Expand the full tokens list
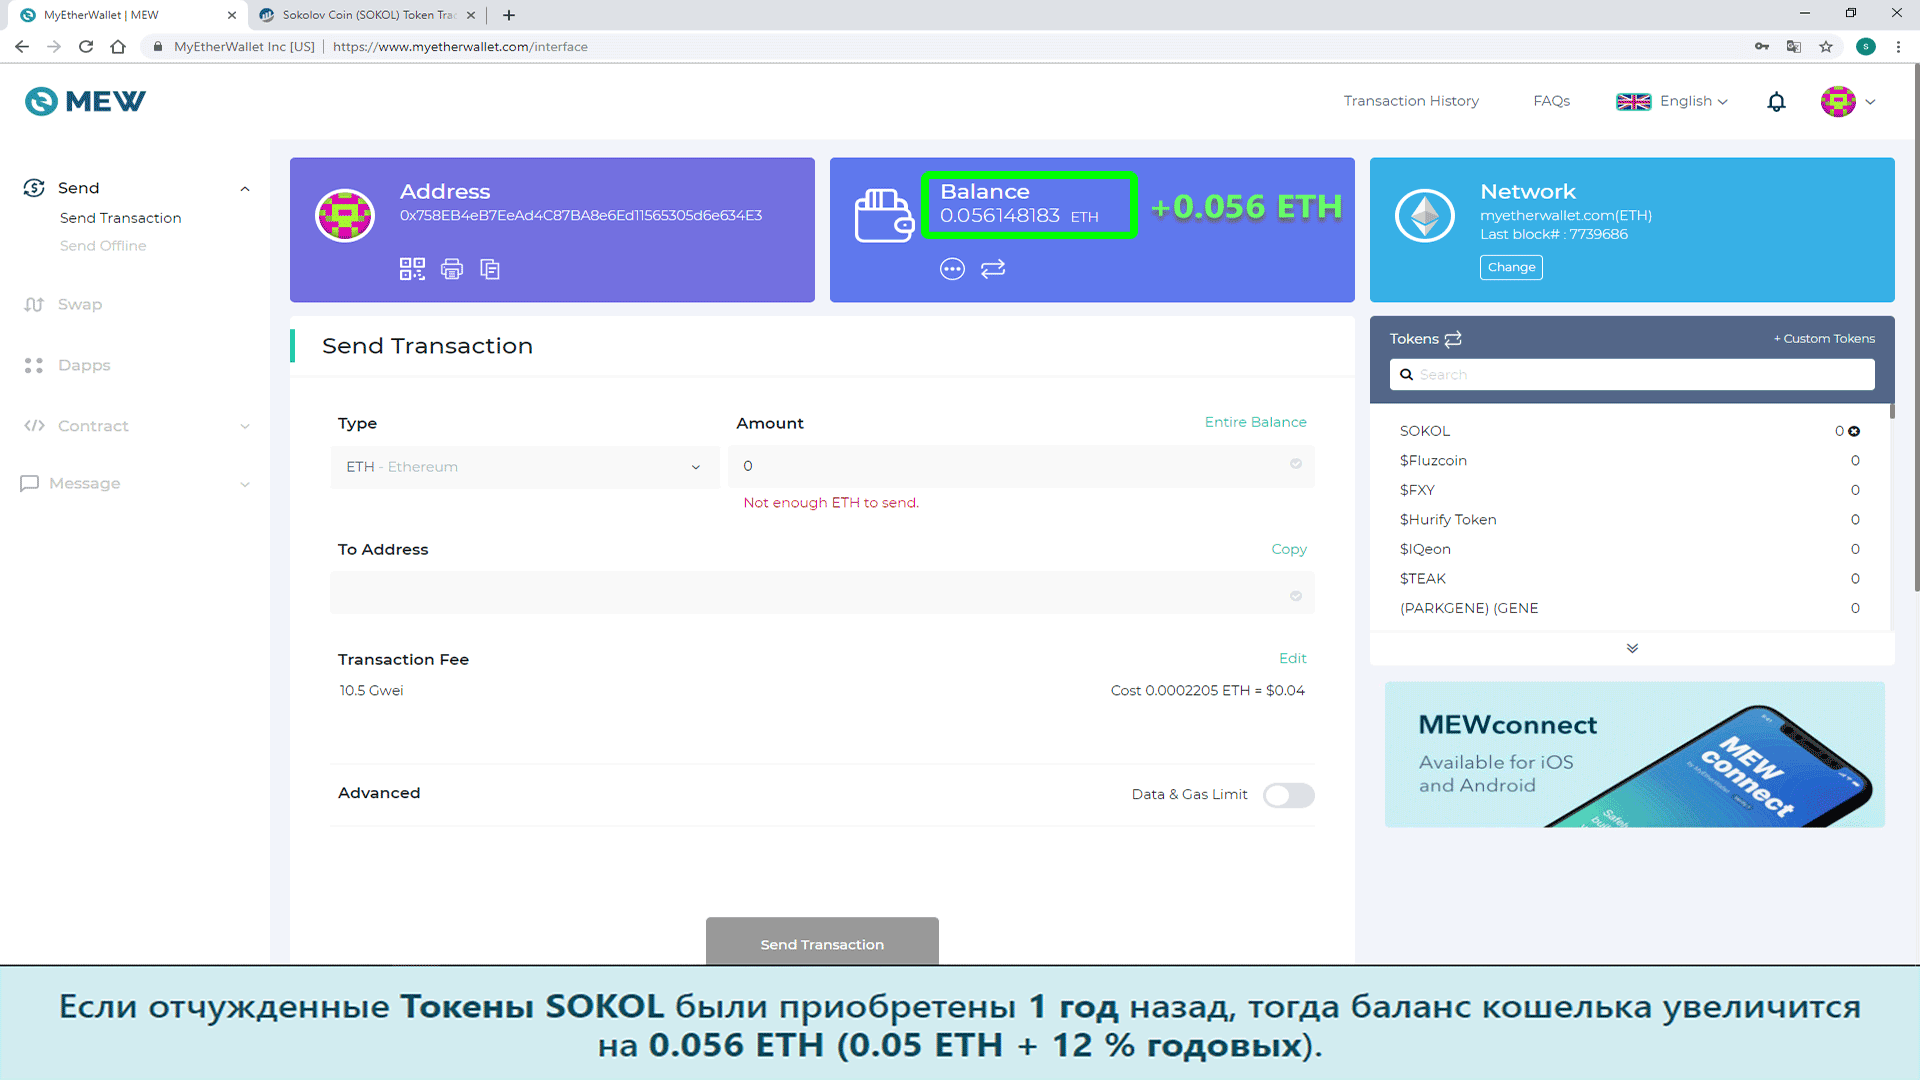Viewport: 1920px width, 1080px height. (x=1632, y=648)
